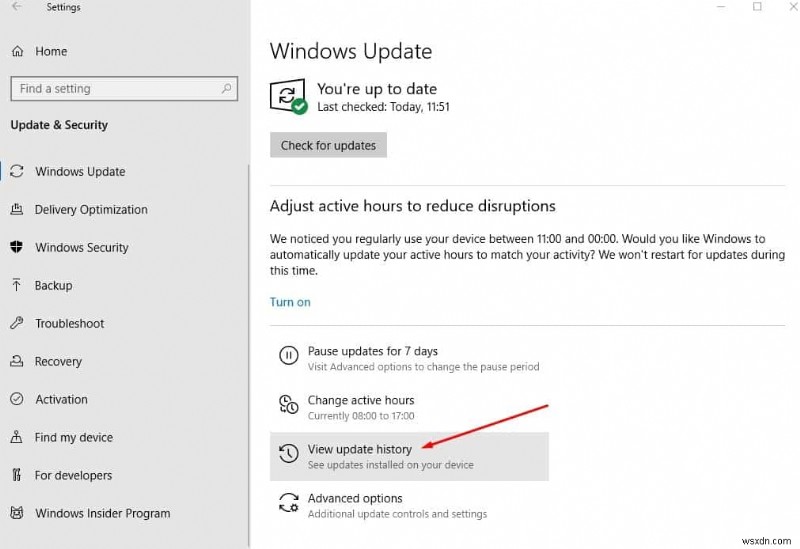
Task: Click the update status icon with green check
Action: [x=288, y=96]
